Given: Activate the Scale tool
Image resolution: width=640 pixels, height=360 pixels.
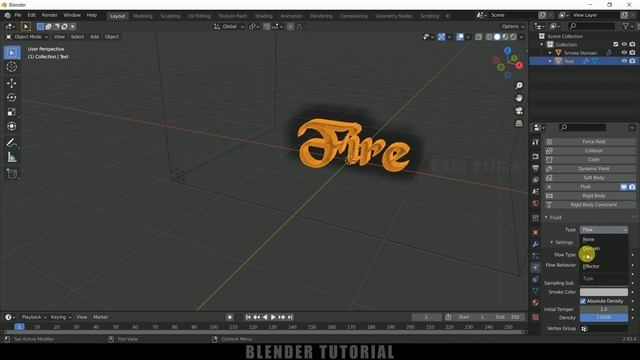Looking at the screenshot, I should (x=11, y=112).
